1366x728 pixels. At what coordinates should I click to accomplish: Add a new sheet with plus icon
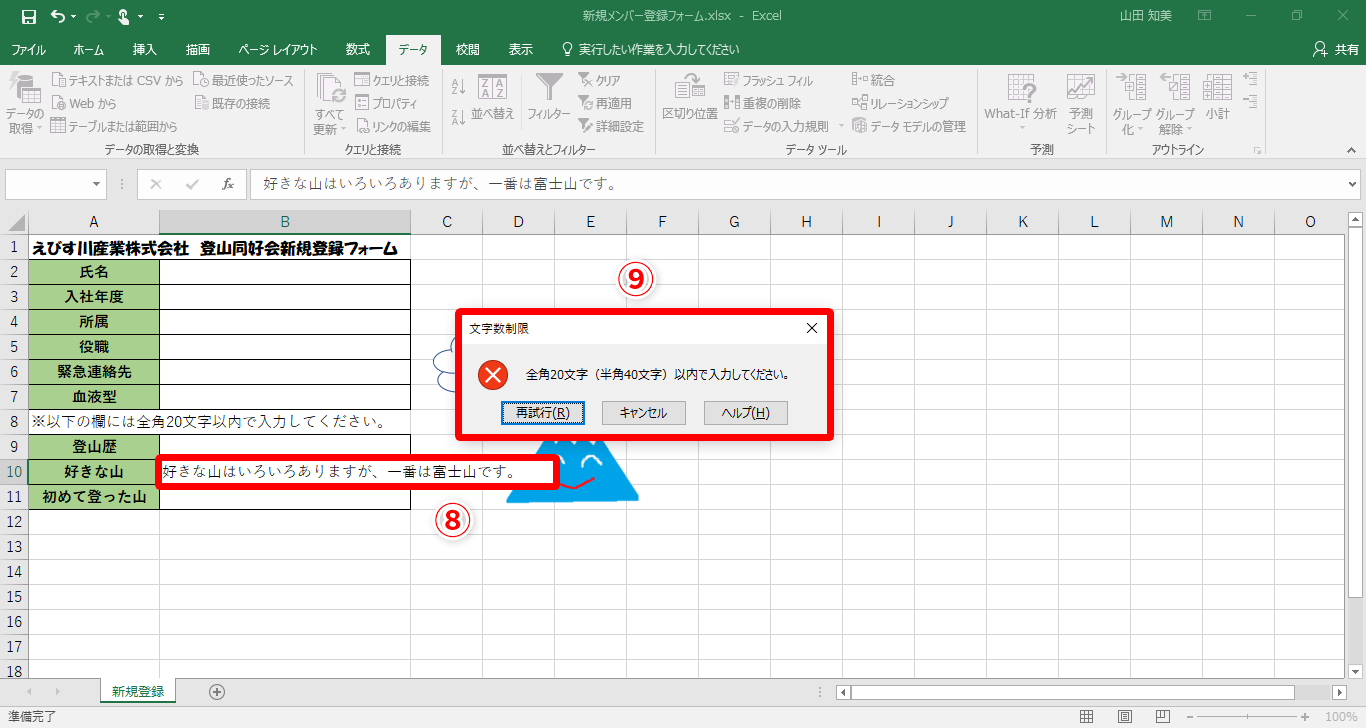217,691
